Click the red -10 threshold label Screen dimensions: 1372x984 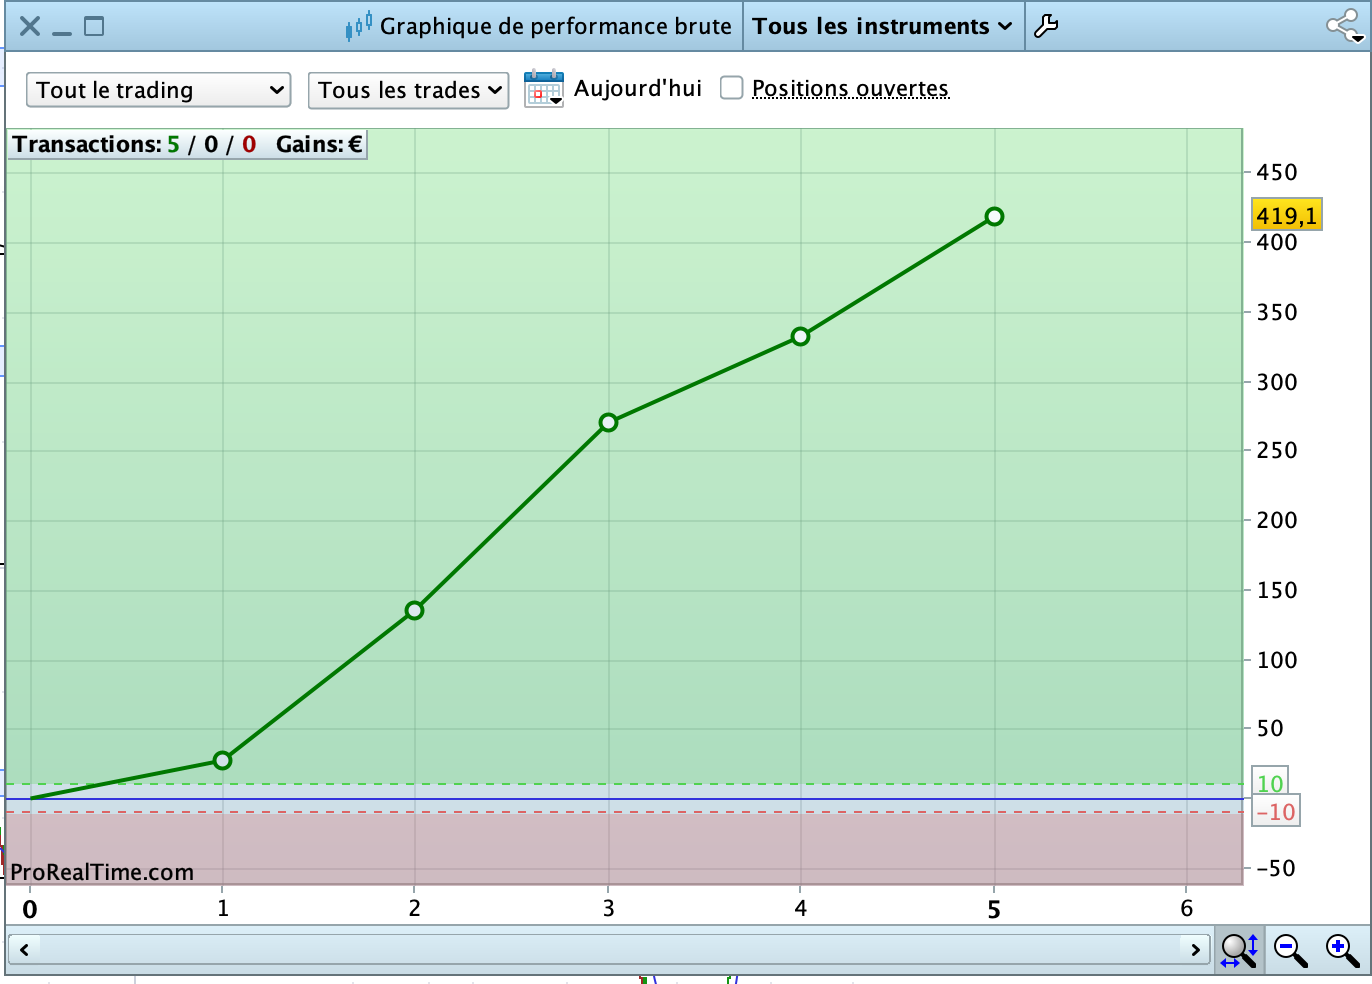click(1276, 812)
